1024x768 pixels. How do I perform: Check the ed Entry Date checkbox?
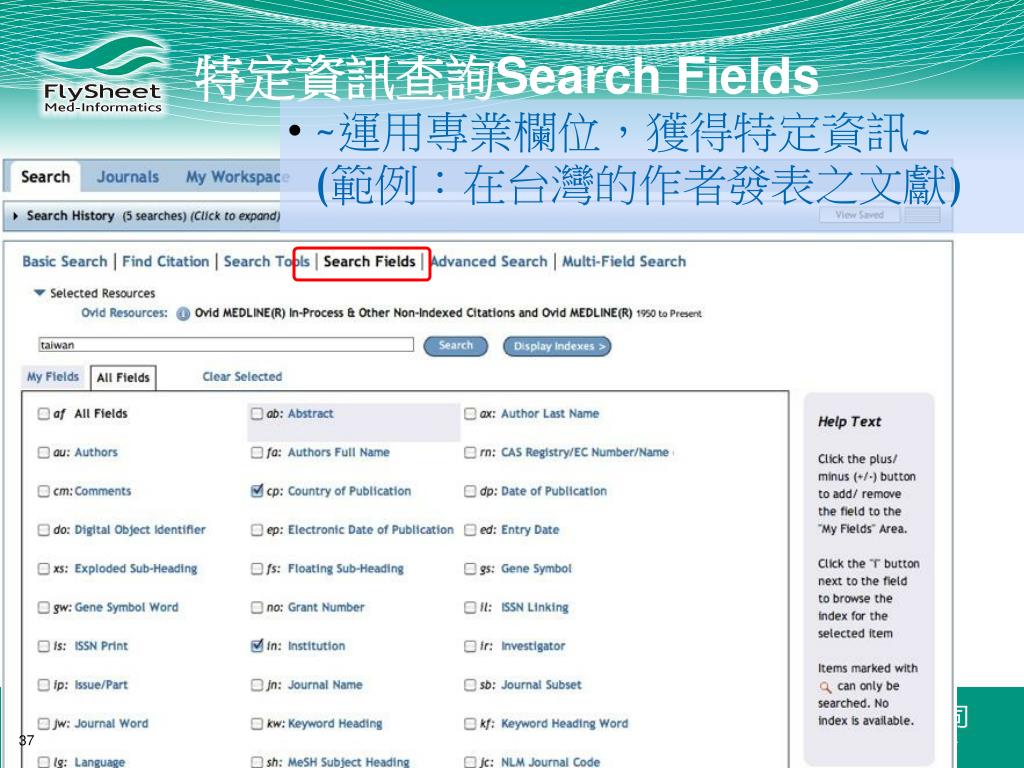click(470, 530)
